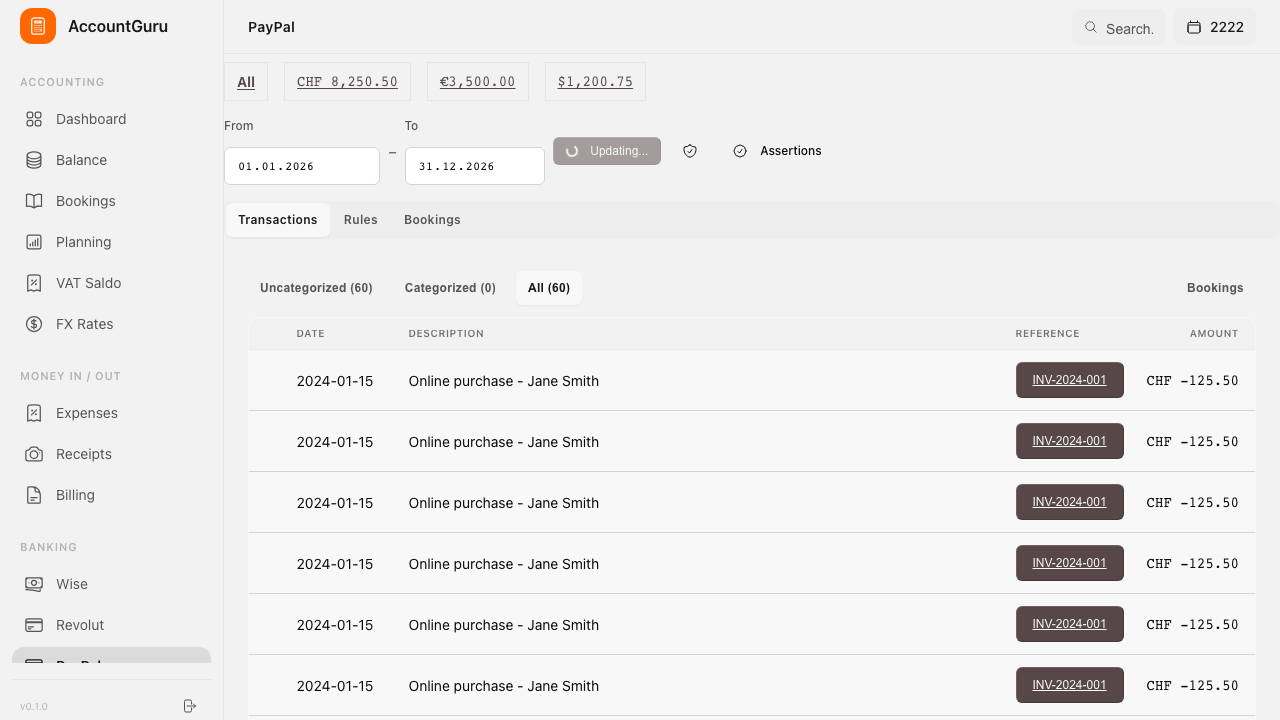
Task: Click first row description Online purchase - Jane Smith
Action: click(x=504, y=381)
